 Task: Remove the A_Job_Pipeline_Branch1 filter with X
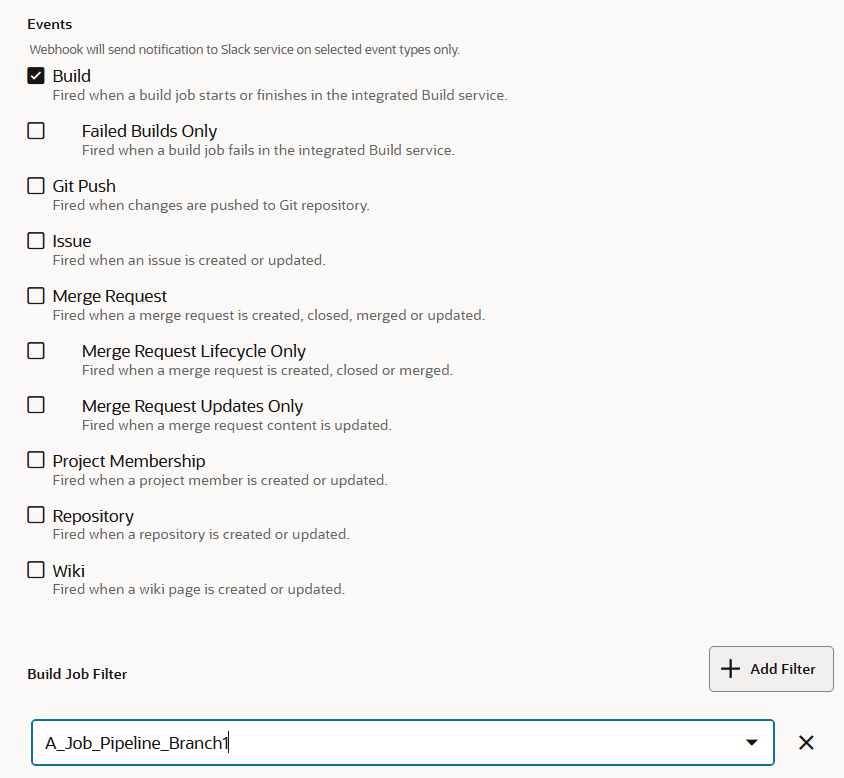(806, 742)
